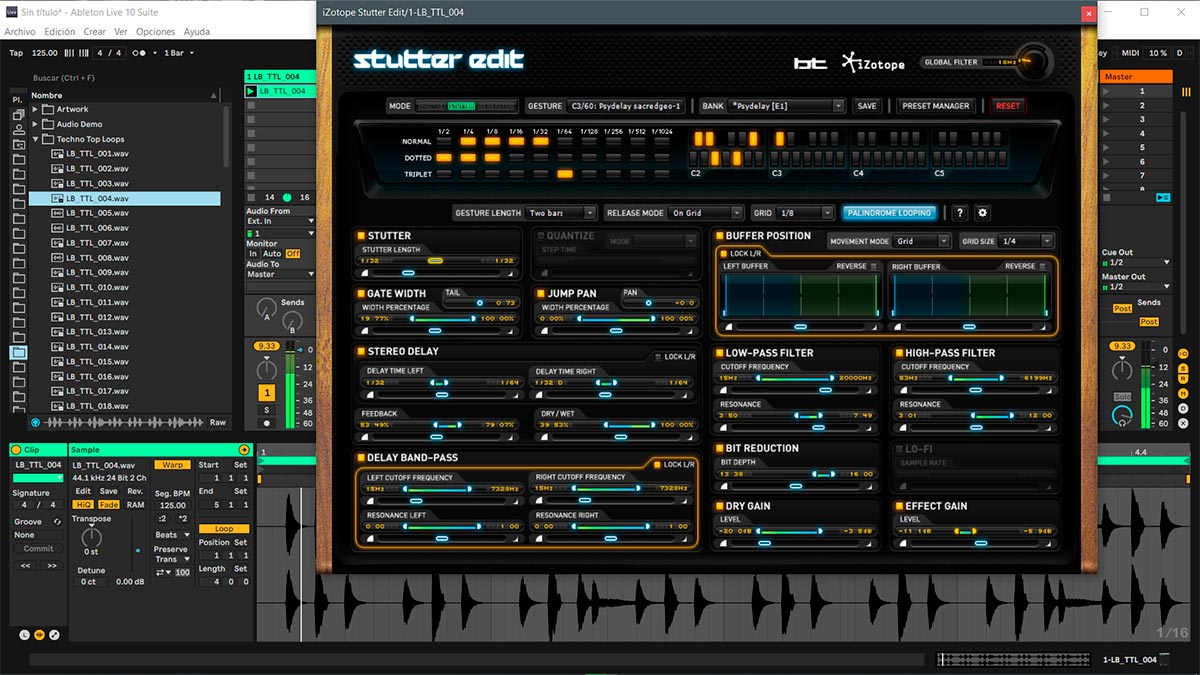
Task: Click the LB_TTL_005.wav file icon
Action: (x=58, y=213)
